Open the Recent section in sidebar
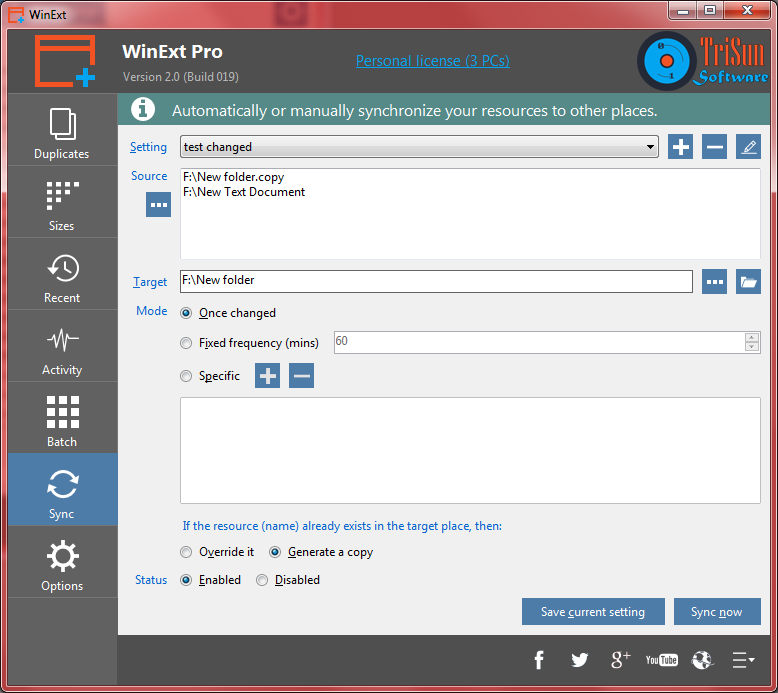This screenshot has width=778, height=693. 63,274
